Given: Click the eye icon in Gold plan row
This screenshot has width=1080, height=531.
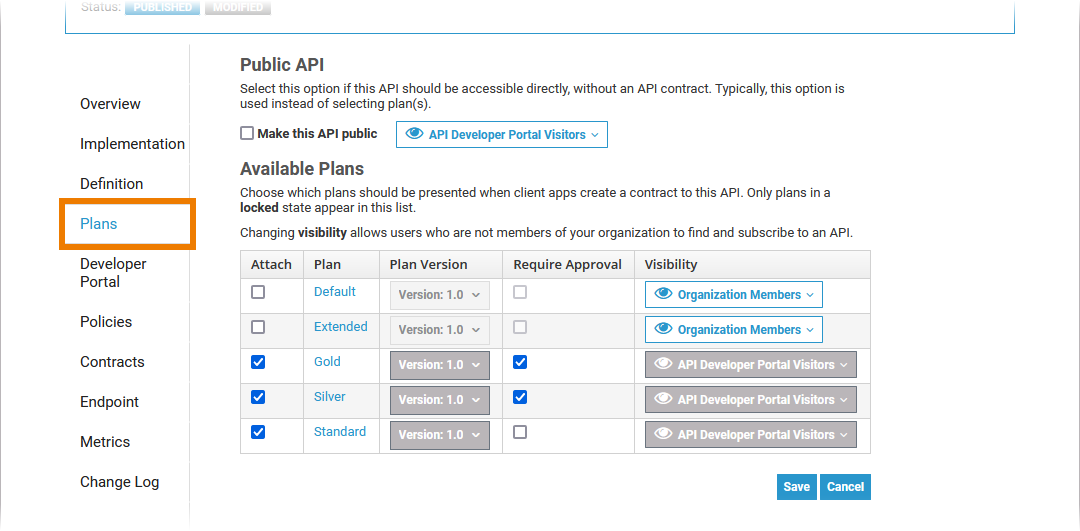Looking at the screenshot, I should click(663, 364).
